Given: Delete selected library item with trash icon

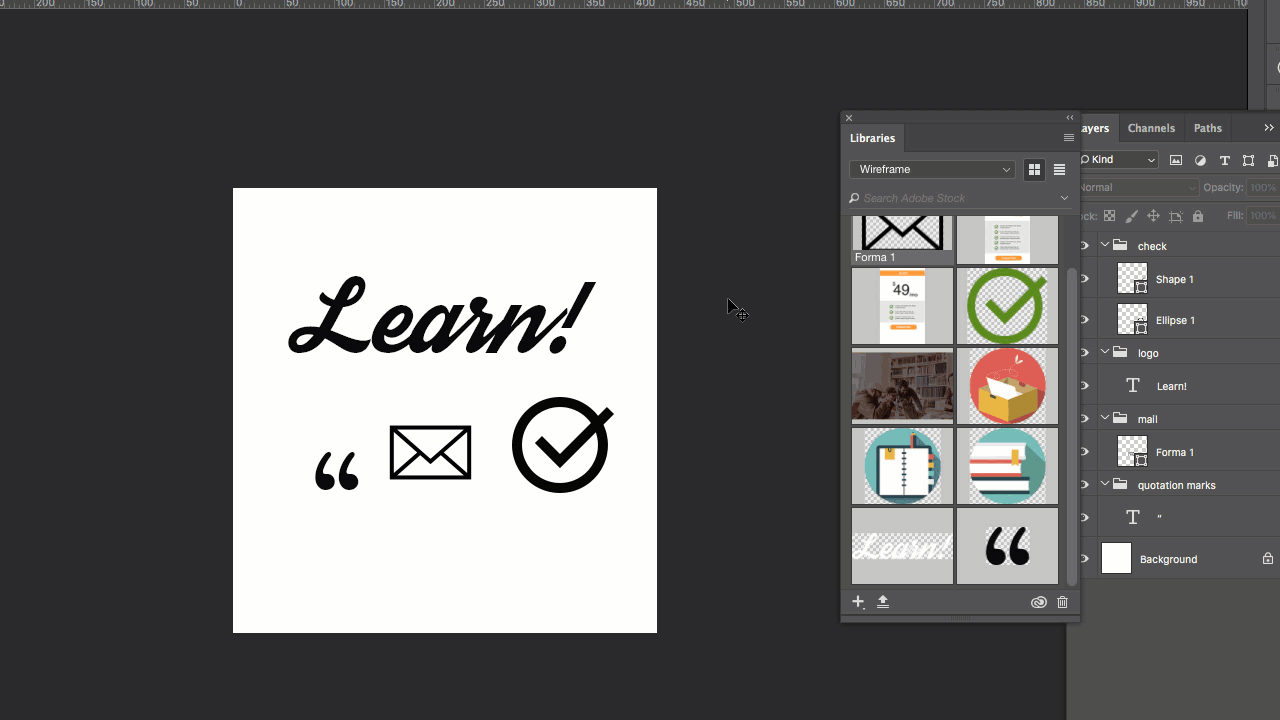Looking at the screenshot, I should [1062, 602].
